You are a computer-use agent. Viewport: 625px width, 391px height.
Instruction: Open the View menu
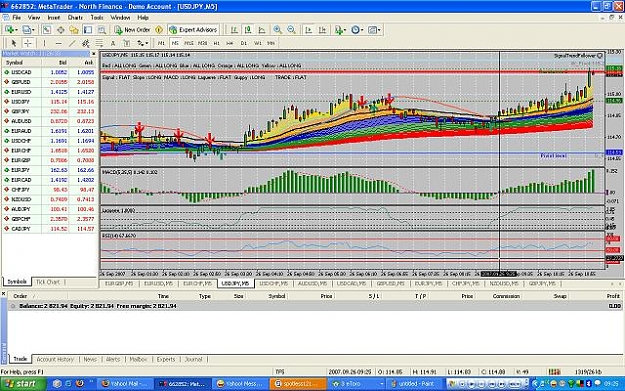34,18
